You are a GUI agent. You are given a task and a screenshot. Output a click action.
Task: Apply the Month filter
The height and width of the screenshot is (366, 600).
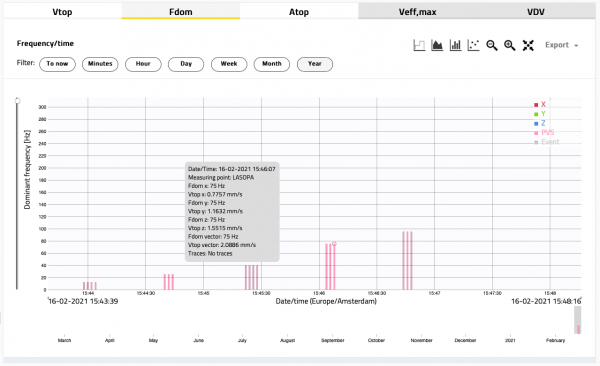[272, 64]
